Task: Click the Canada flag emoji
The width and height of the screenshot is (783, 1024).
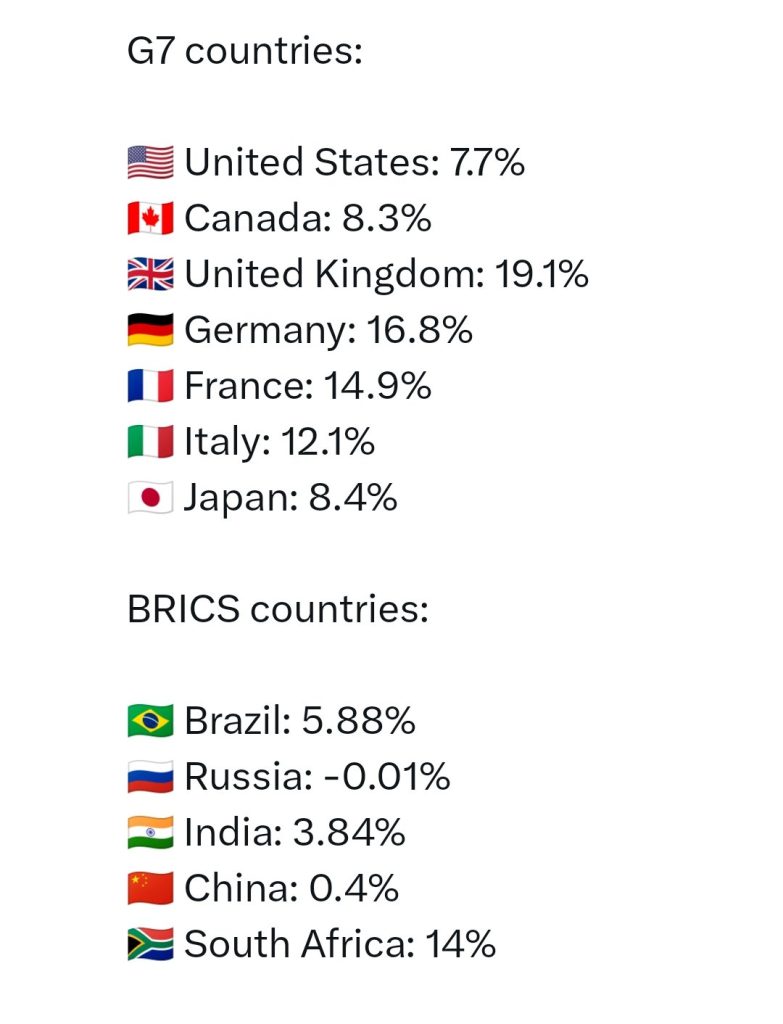Action: pos(150,218)
